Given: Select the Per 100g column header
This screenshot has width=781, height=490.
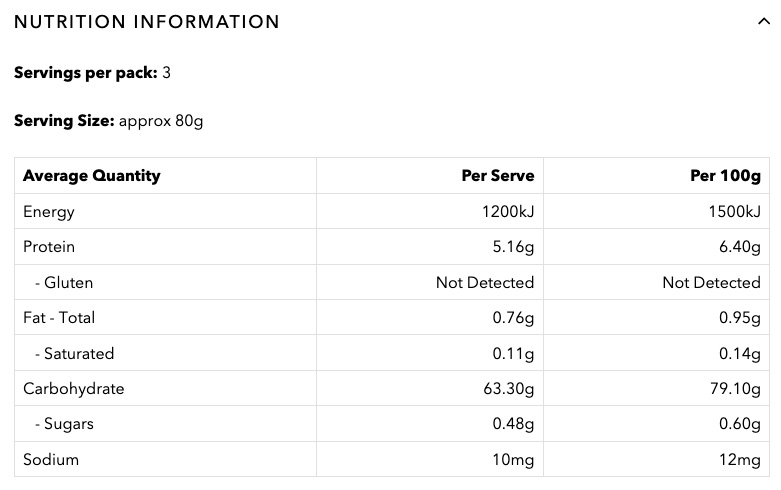Looking at the screenshot, I should point(725,176).
